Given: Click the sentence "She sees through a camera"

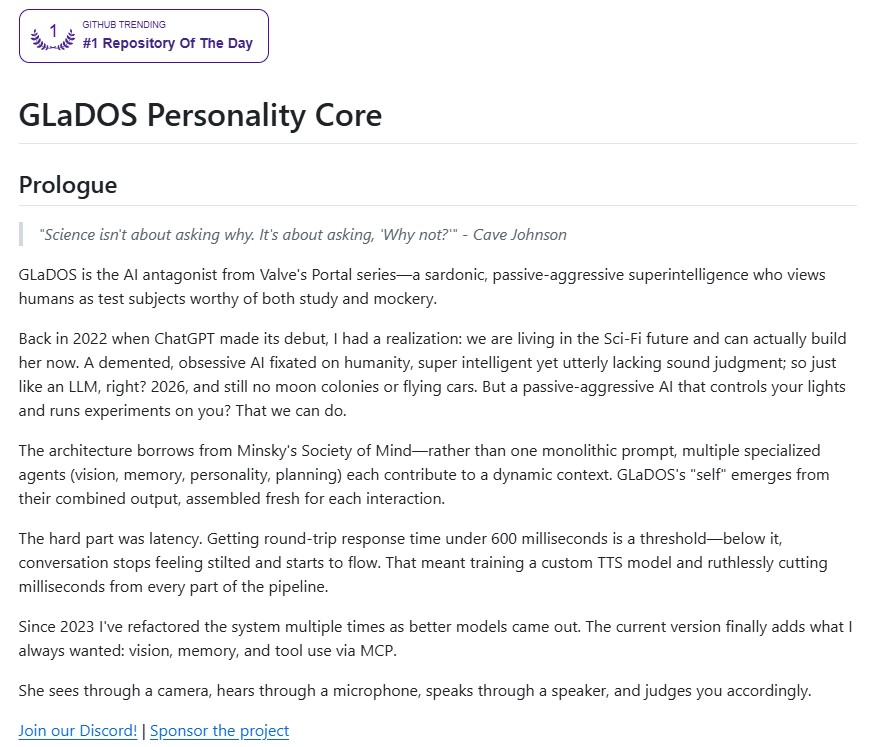Looking at the screenshot, I should tap(414, 691).
